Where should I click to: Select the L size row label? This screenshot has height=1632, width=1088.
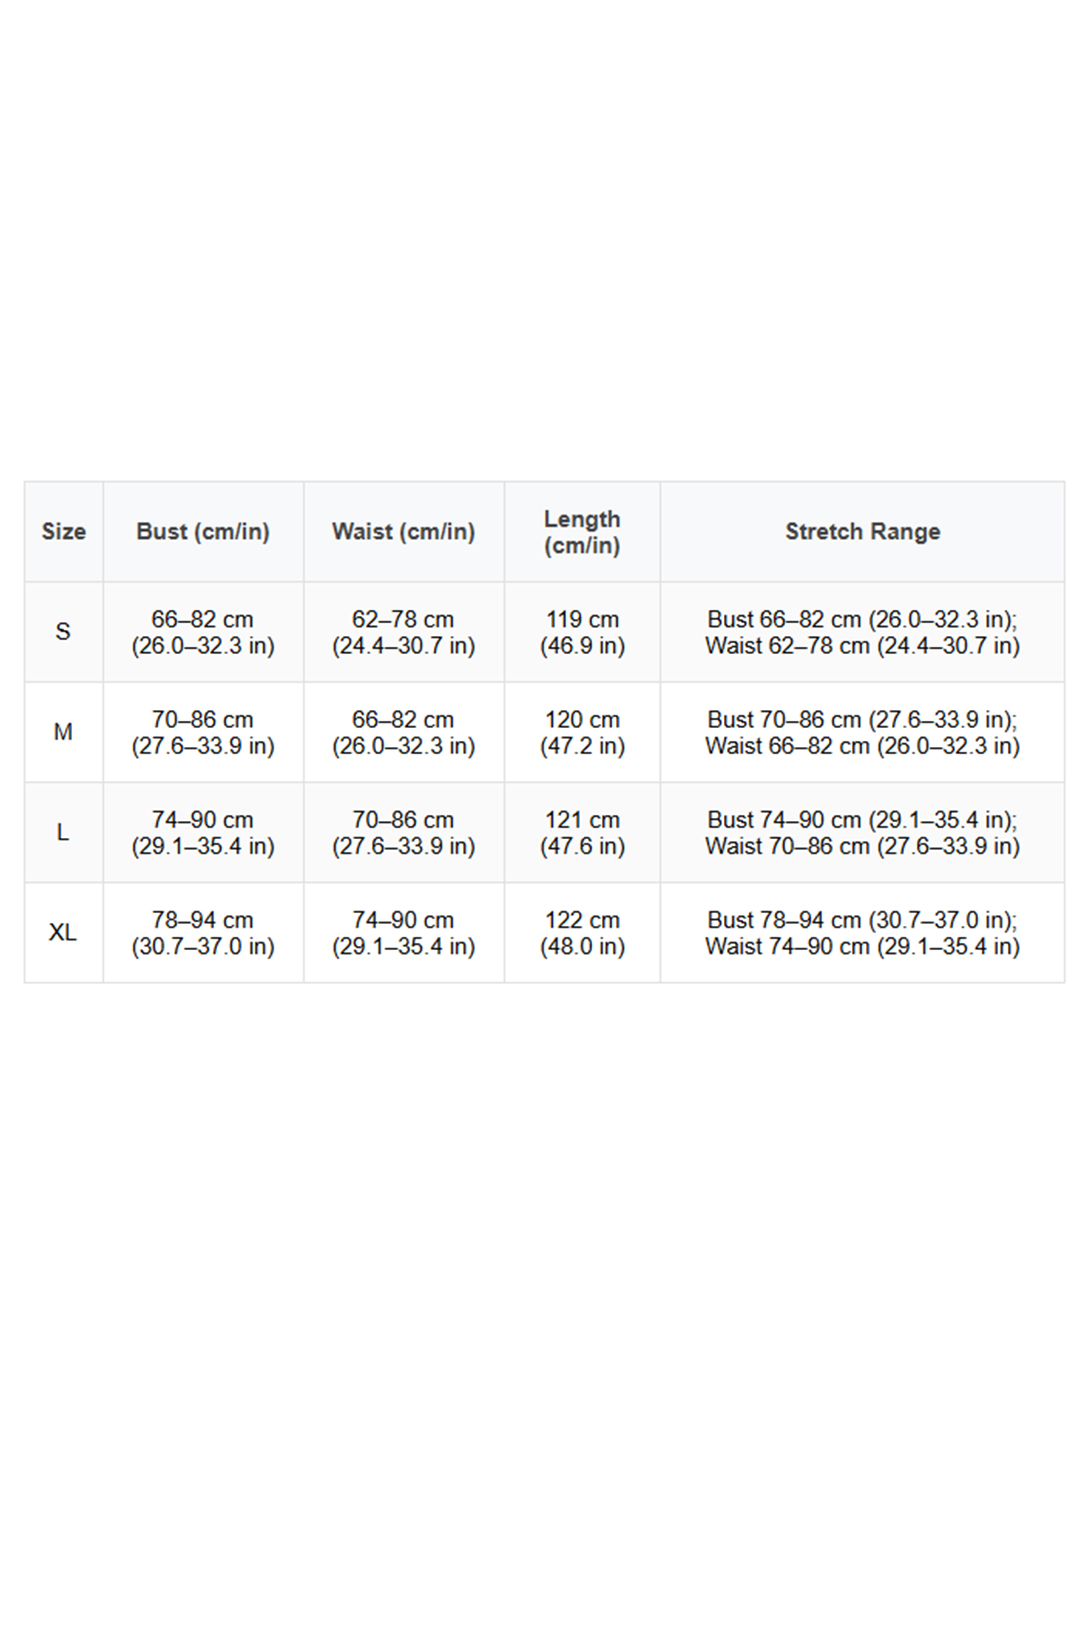(63, 832)
